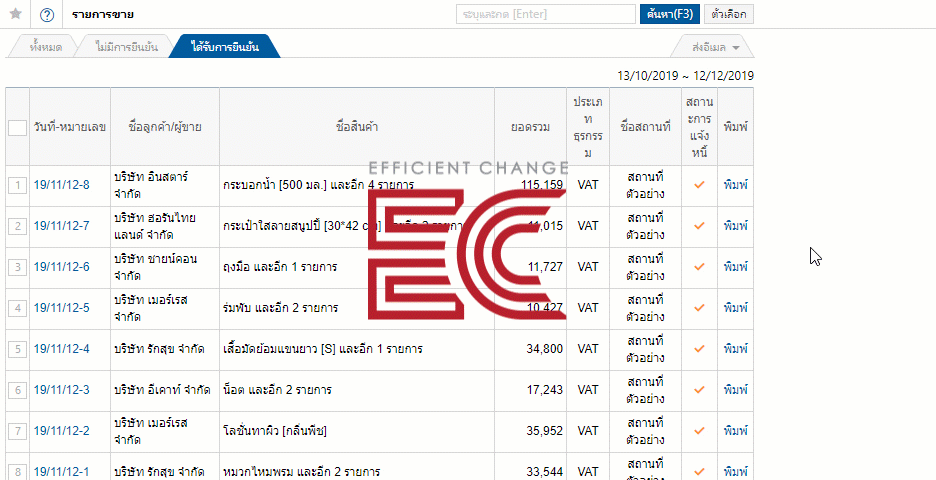Toggle checkbox for row 6
Image resolution: width=936 pixels, height=480 pixels.
click(17, 390)
